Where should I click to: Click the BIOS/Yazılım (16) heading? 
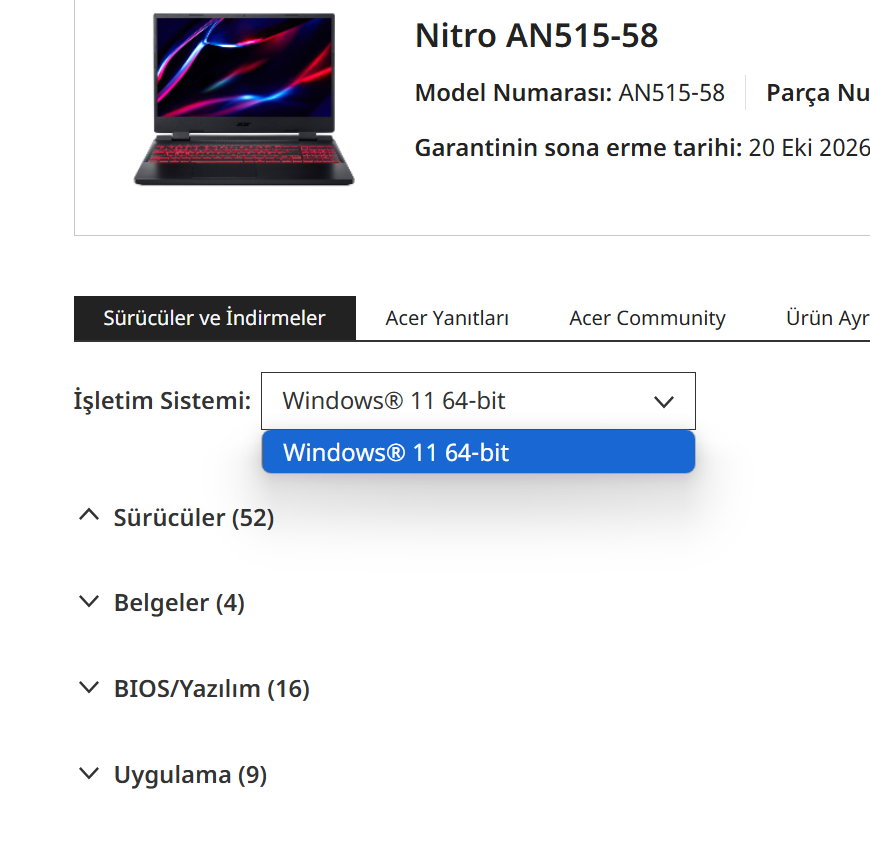(x=212, y=689)
